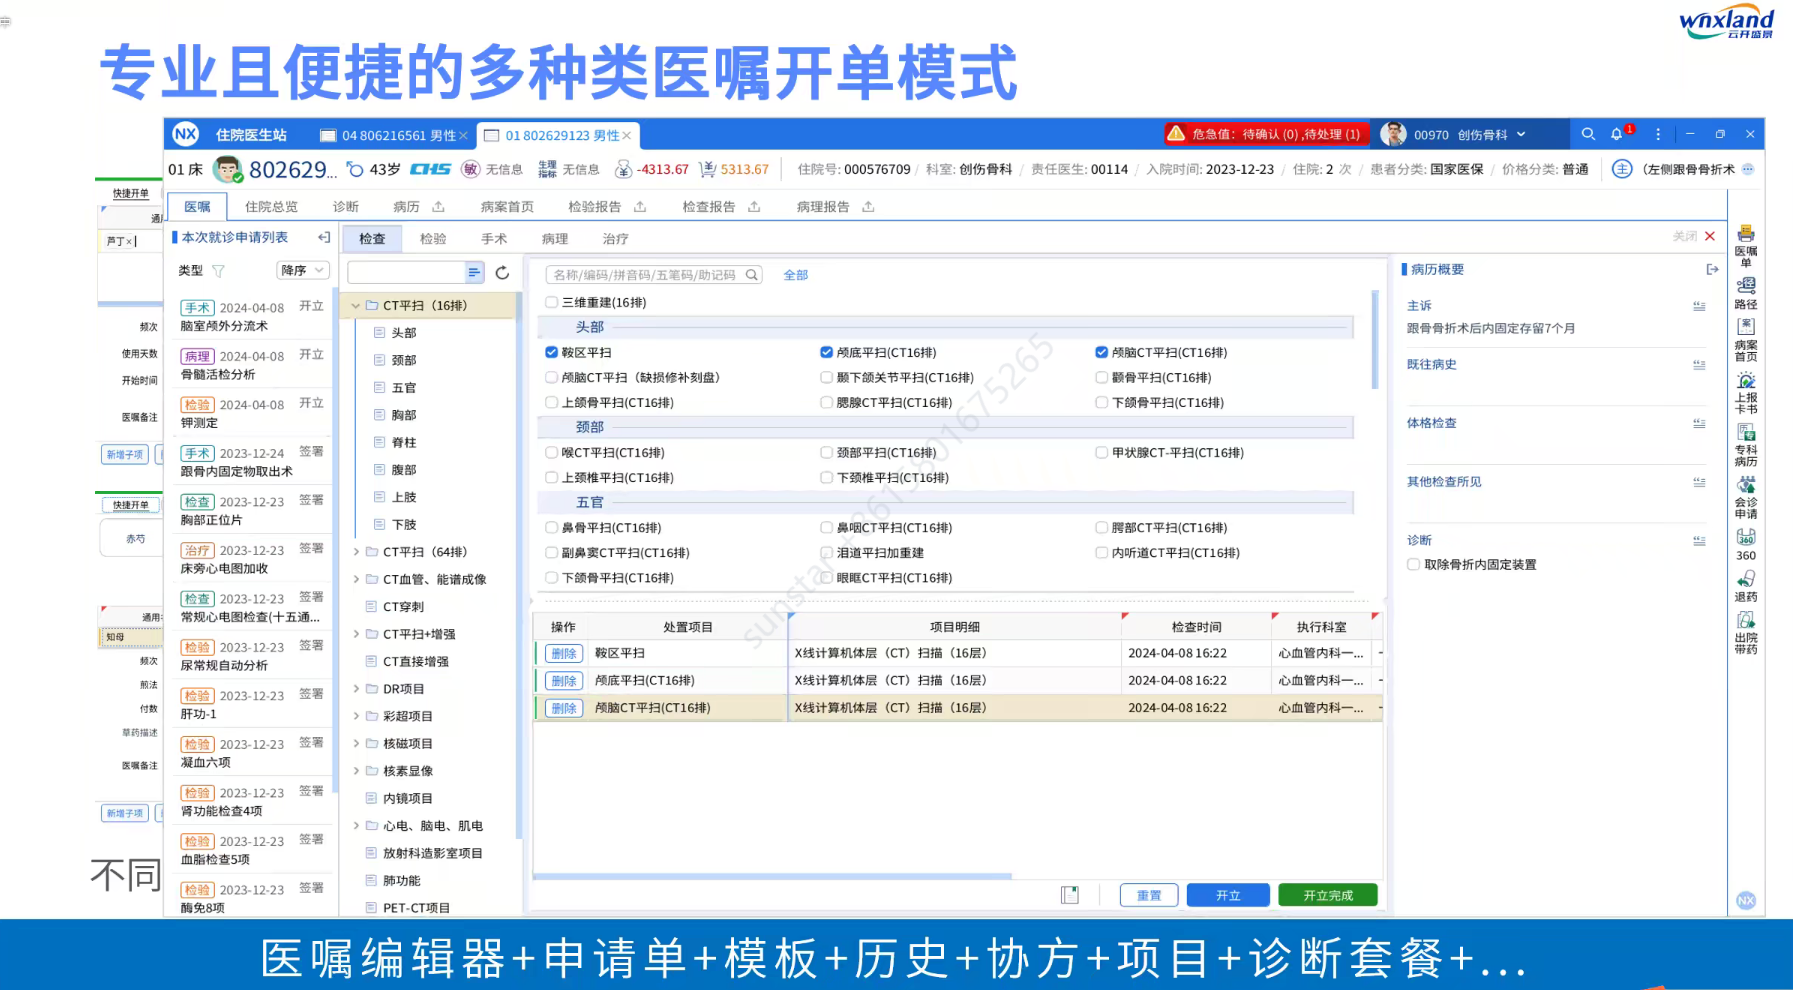
Task: Collapse the 本次就诊申请列表 panel arrow icon
Action: [324, 238]
